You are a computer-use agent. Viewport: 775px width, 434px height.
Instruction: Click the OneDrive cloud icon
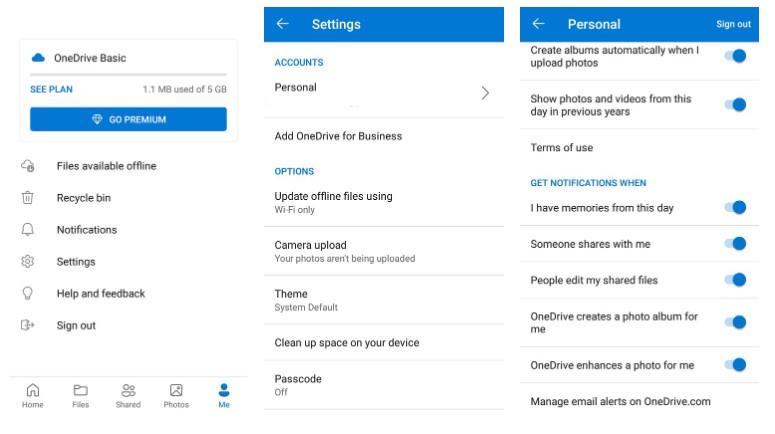[x=38, y=58]
